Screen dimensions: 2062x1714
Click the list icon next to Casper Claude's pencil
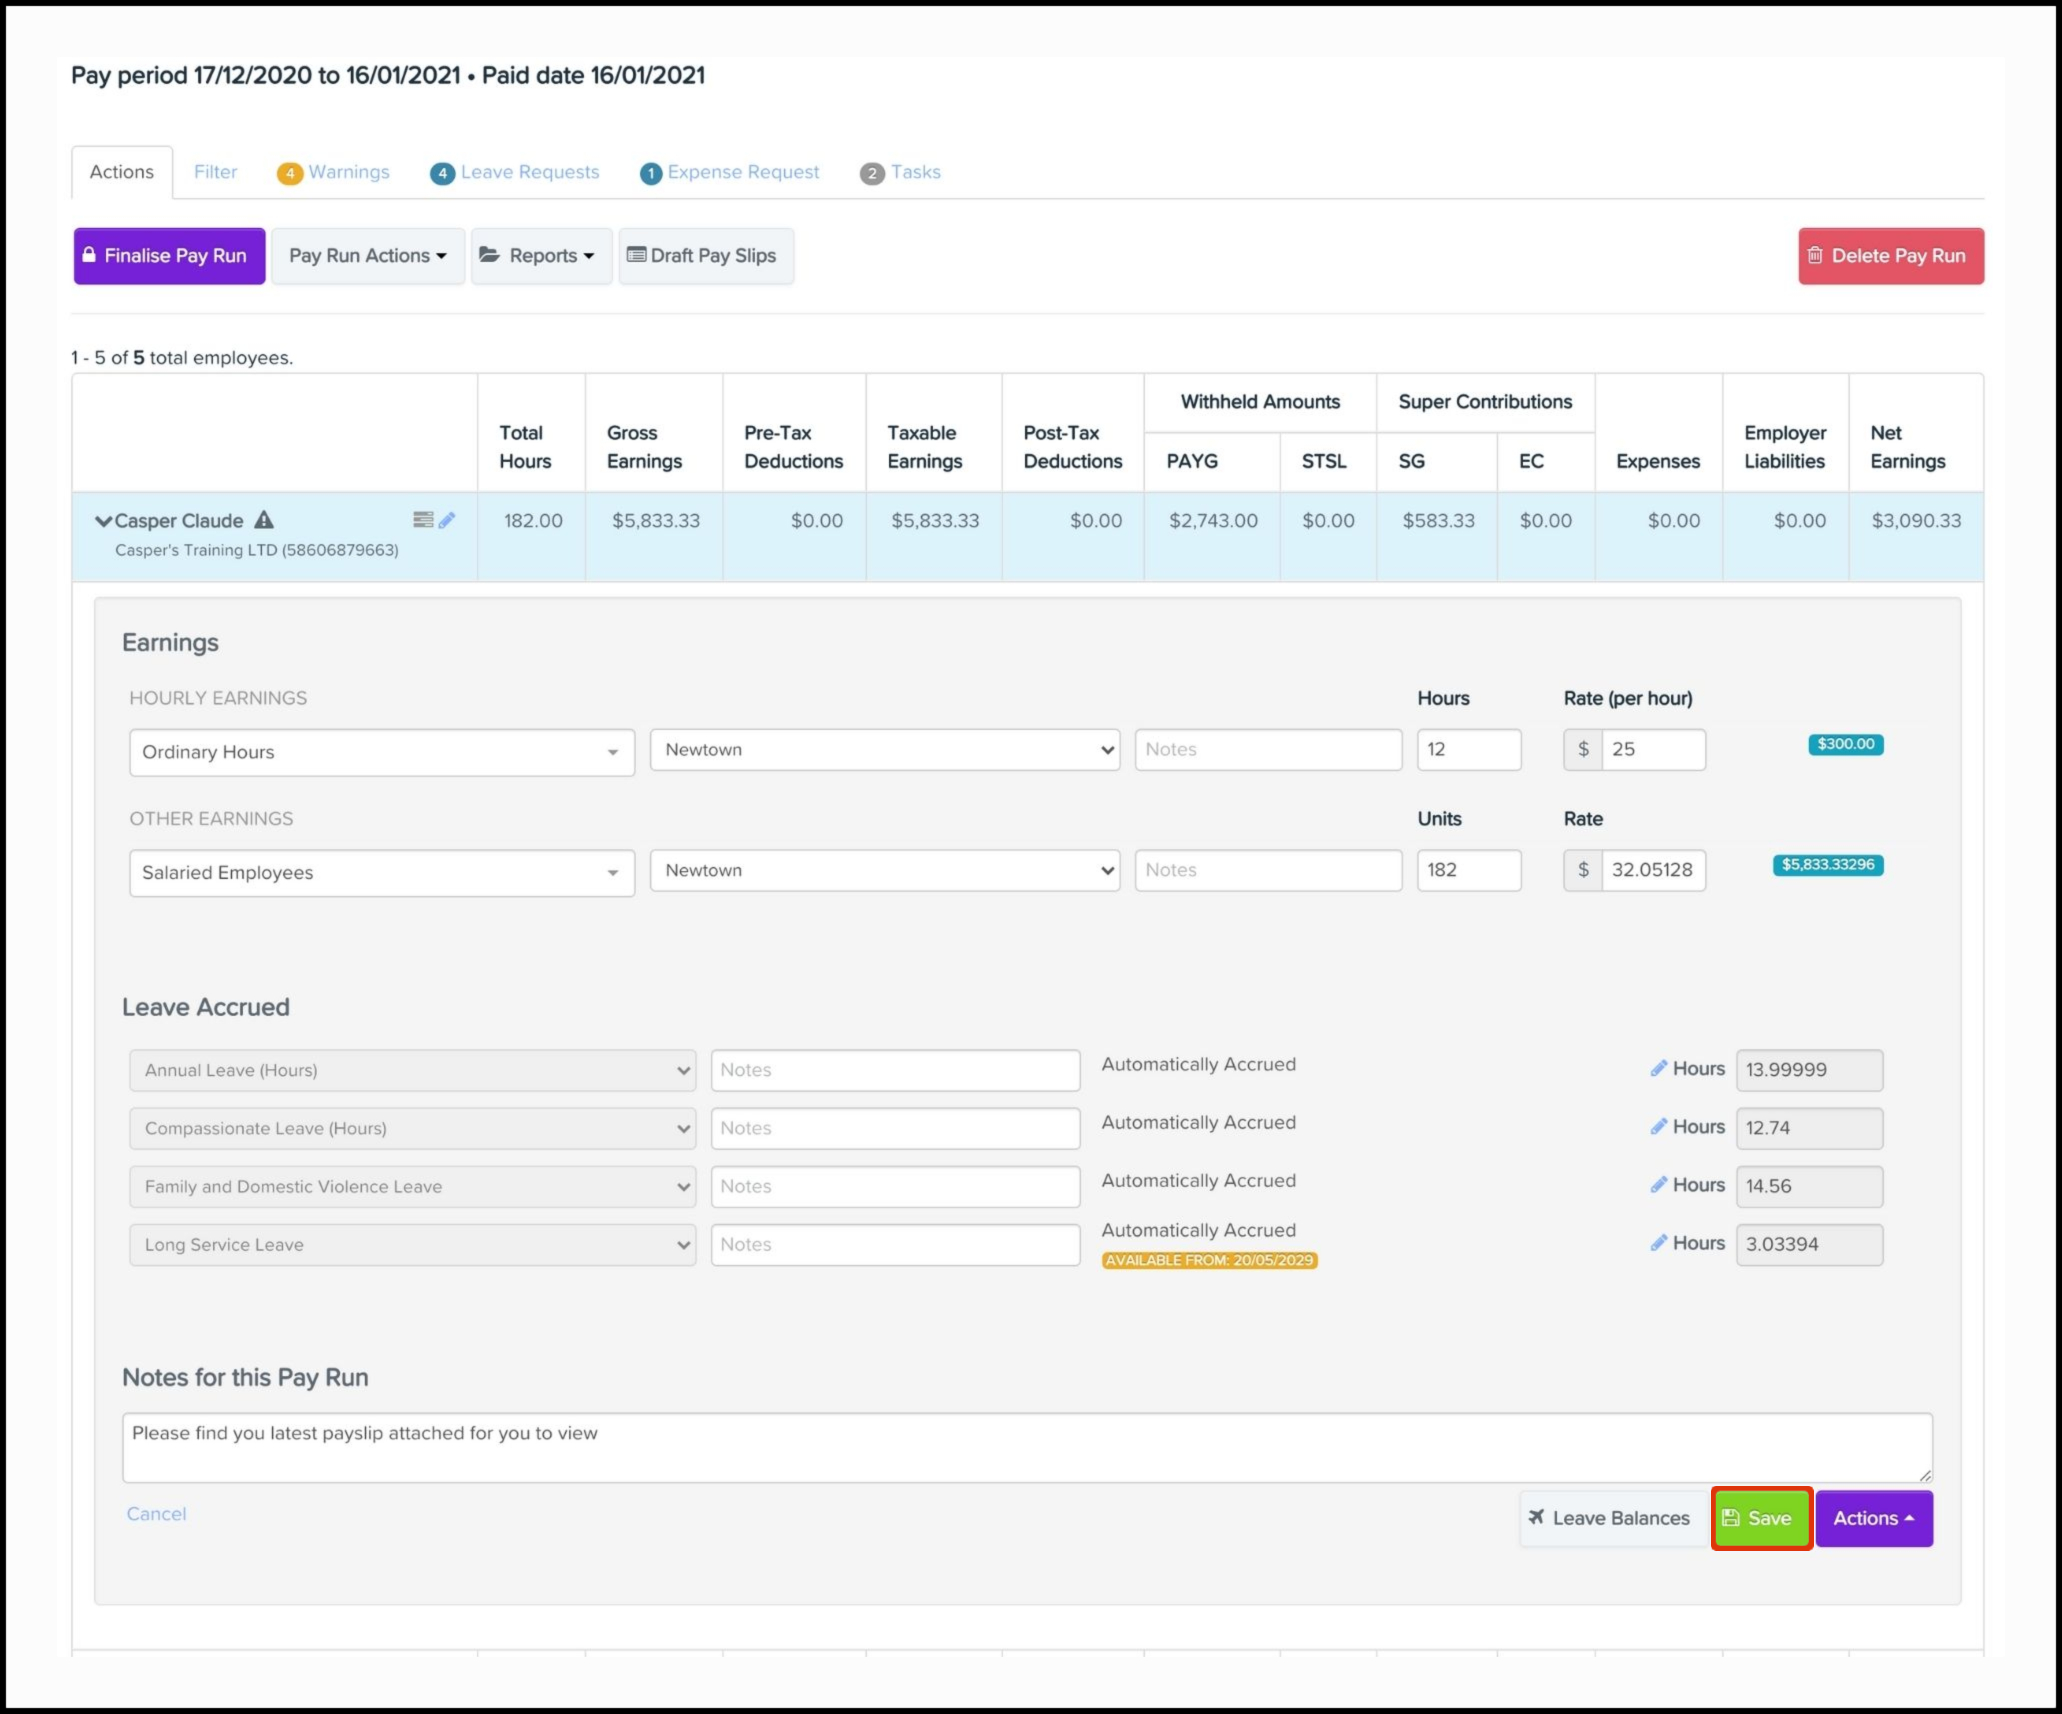point(423,520)
